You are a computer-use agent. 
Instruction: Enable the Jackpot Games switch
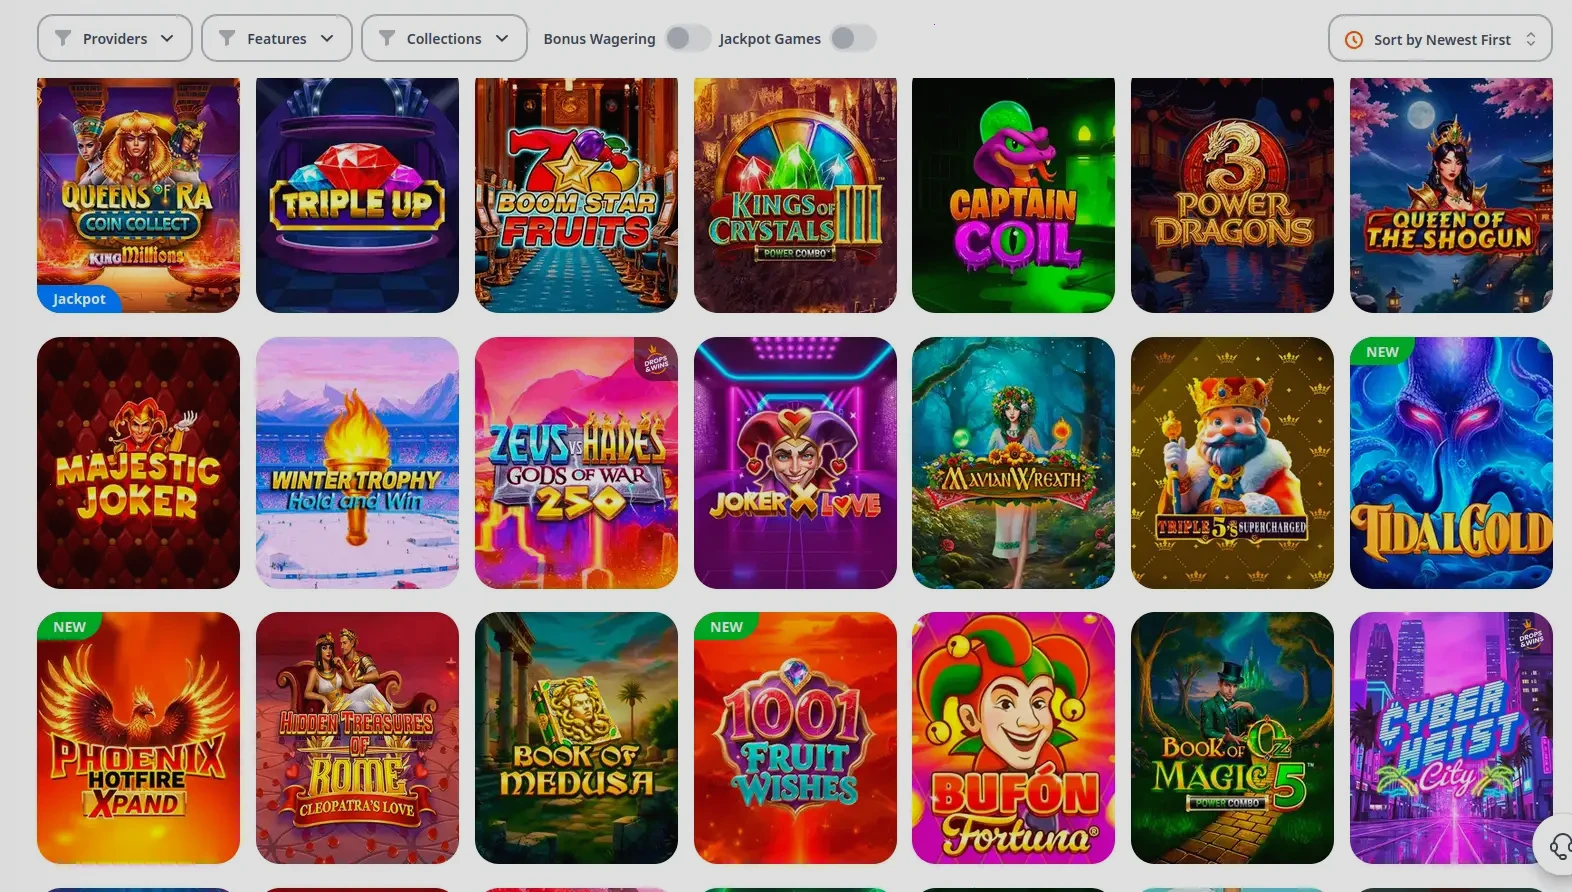point(852,38)
